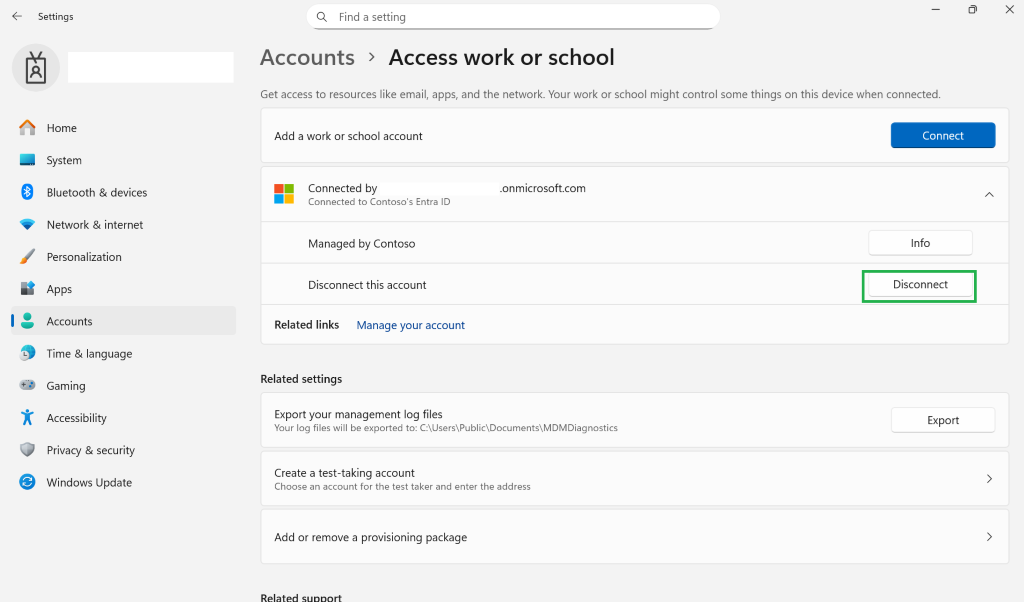
Task: Expand Create a test-taking account
Action: pos(635,479)
